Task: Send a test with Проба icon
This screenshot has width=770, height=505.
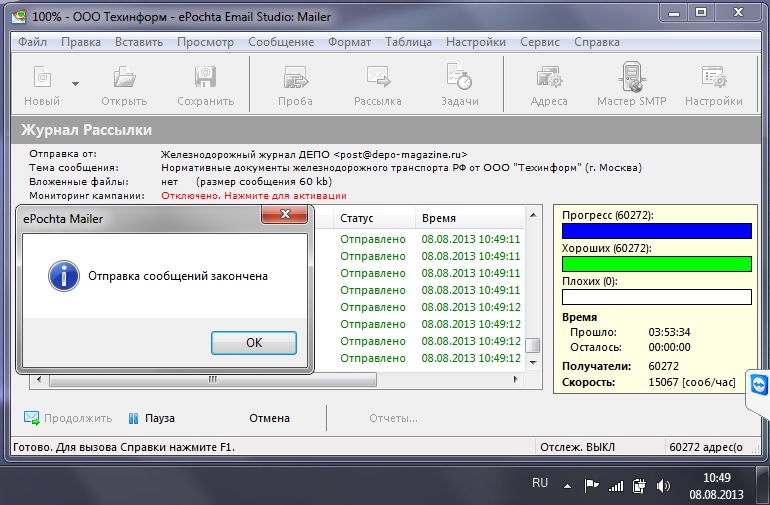Action: pos(295,77)
